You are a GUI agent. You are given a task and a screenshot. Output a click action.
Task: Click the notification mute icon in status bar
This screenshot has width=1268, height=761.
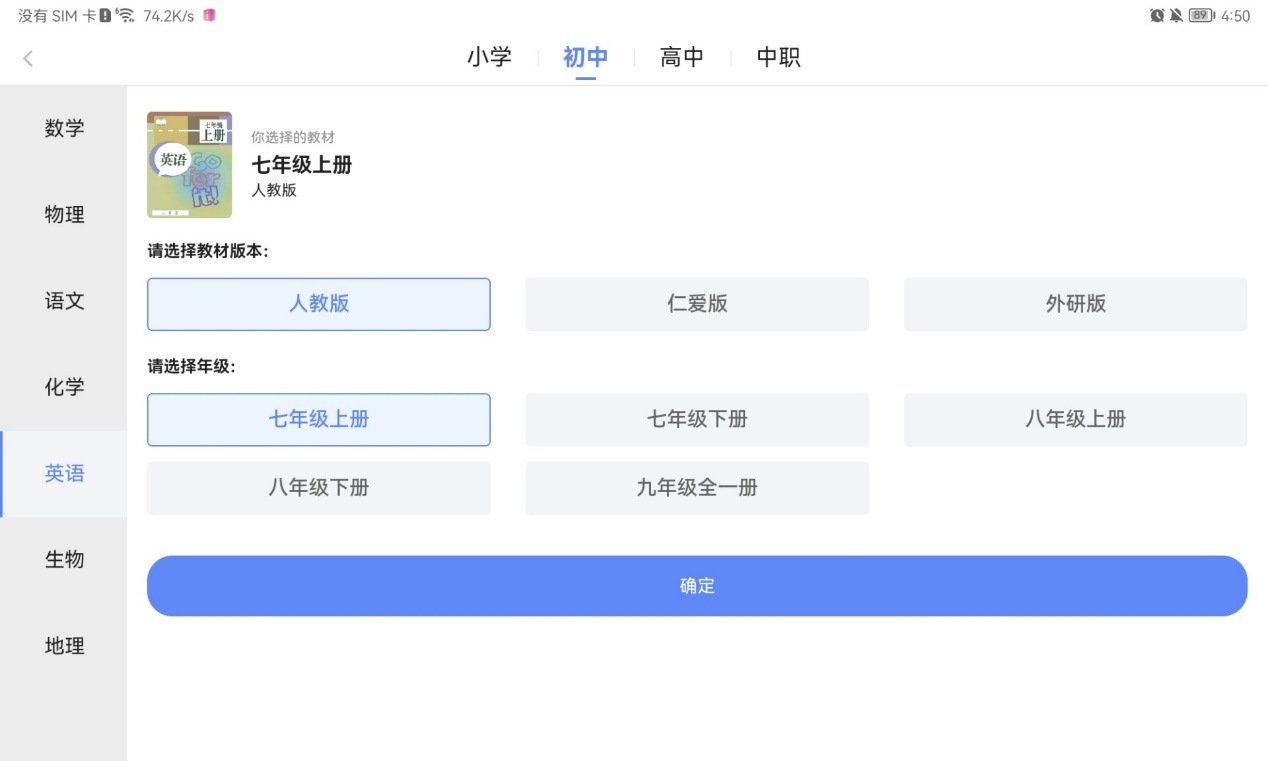coord(1176,15)
